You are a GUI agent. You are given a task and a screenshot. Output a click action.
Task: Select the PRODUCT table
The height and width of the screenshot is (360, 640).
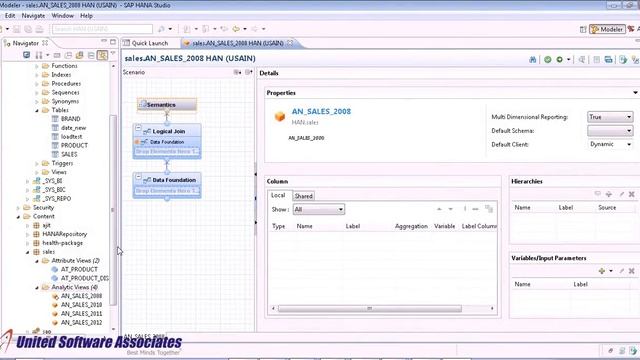pos(74,145)
